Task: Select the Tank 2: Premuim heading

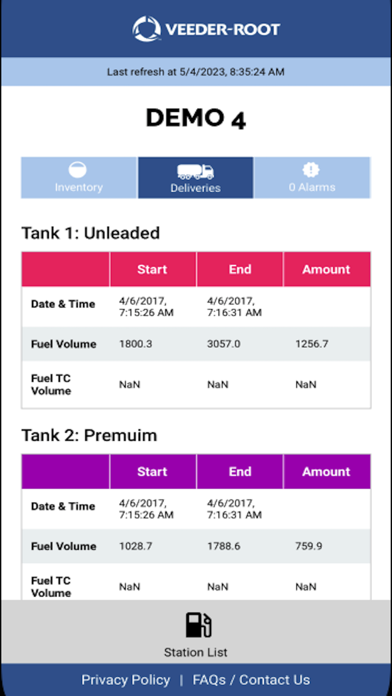Action: click(x=89, y=435)
